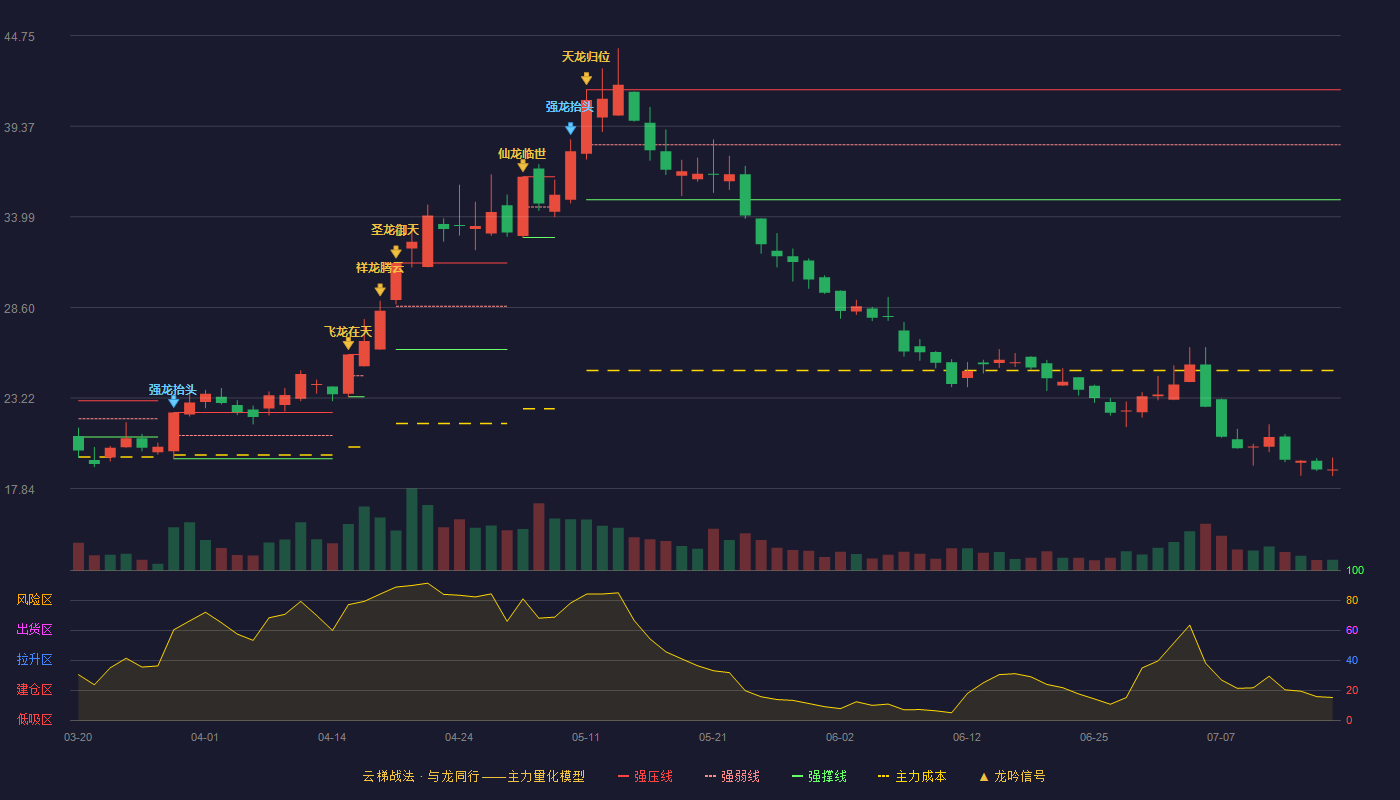
Task: Click the 06-12 date label
Action: click(x=967, y=737)
